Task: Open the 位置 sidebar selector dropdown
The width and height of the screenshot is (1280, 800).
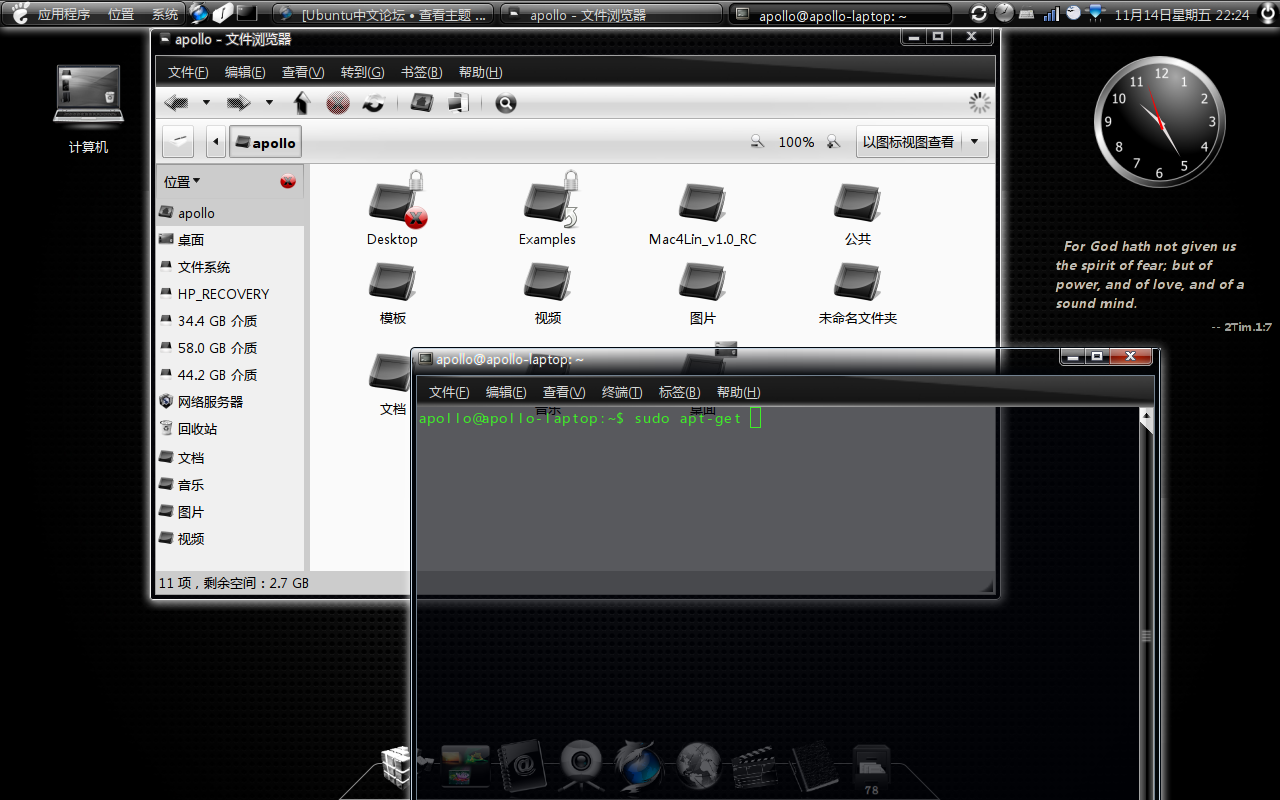Action: click(182, 181)
